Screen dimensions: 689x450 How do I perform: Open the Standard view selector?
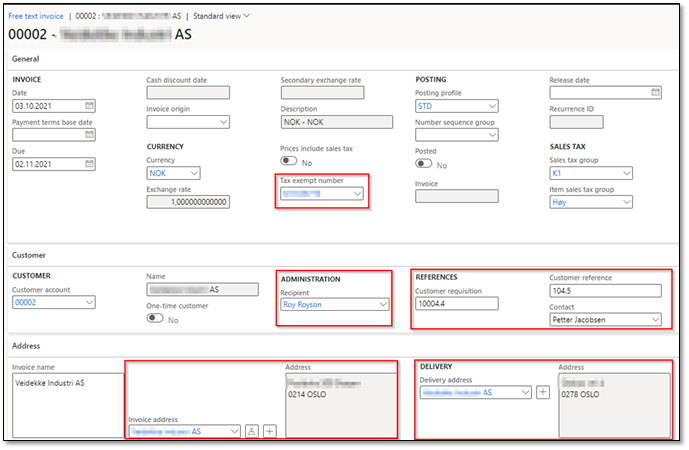[x=221, y=15]
